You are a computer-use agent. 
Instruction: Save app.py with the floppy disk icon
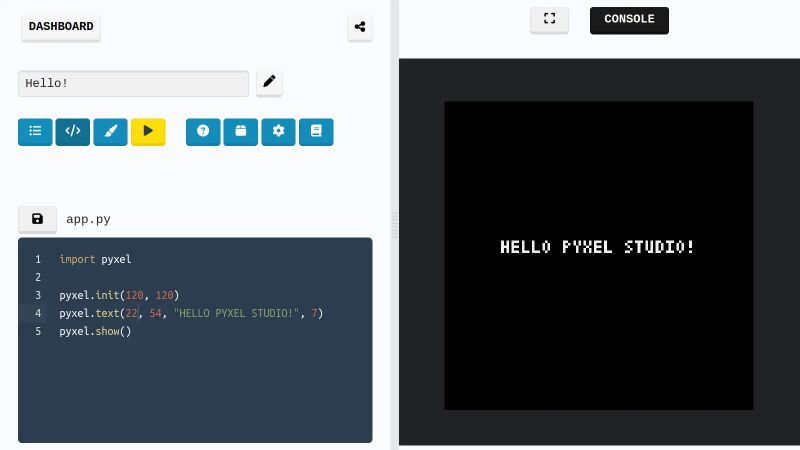[37, 219]
